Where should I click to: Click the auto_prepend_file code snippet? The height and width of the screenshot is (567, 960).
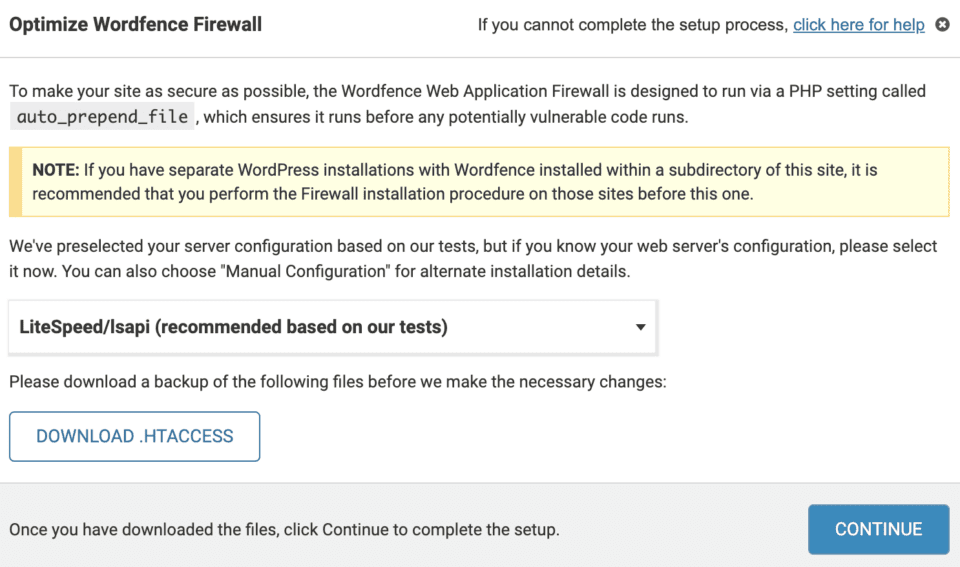tap(102, 117)
